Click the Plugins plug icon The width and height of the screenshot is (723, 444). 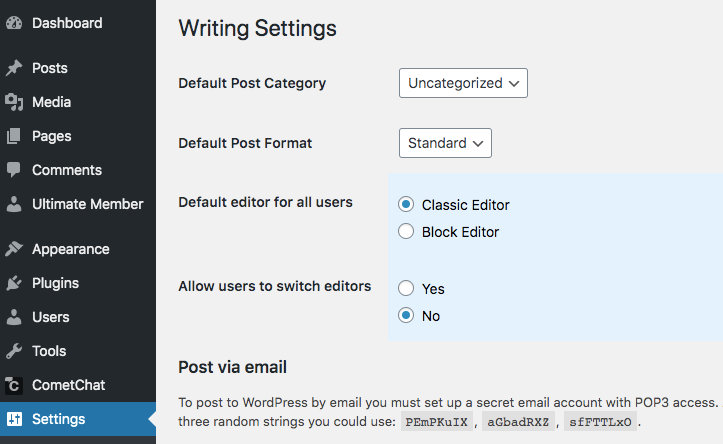(14, 283)
